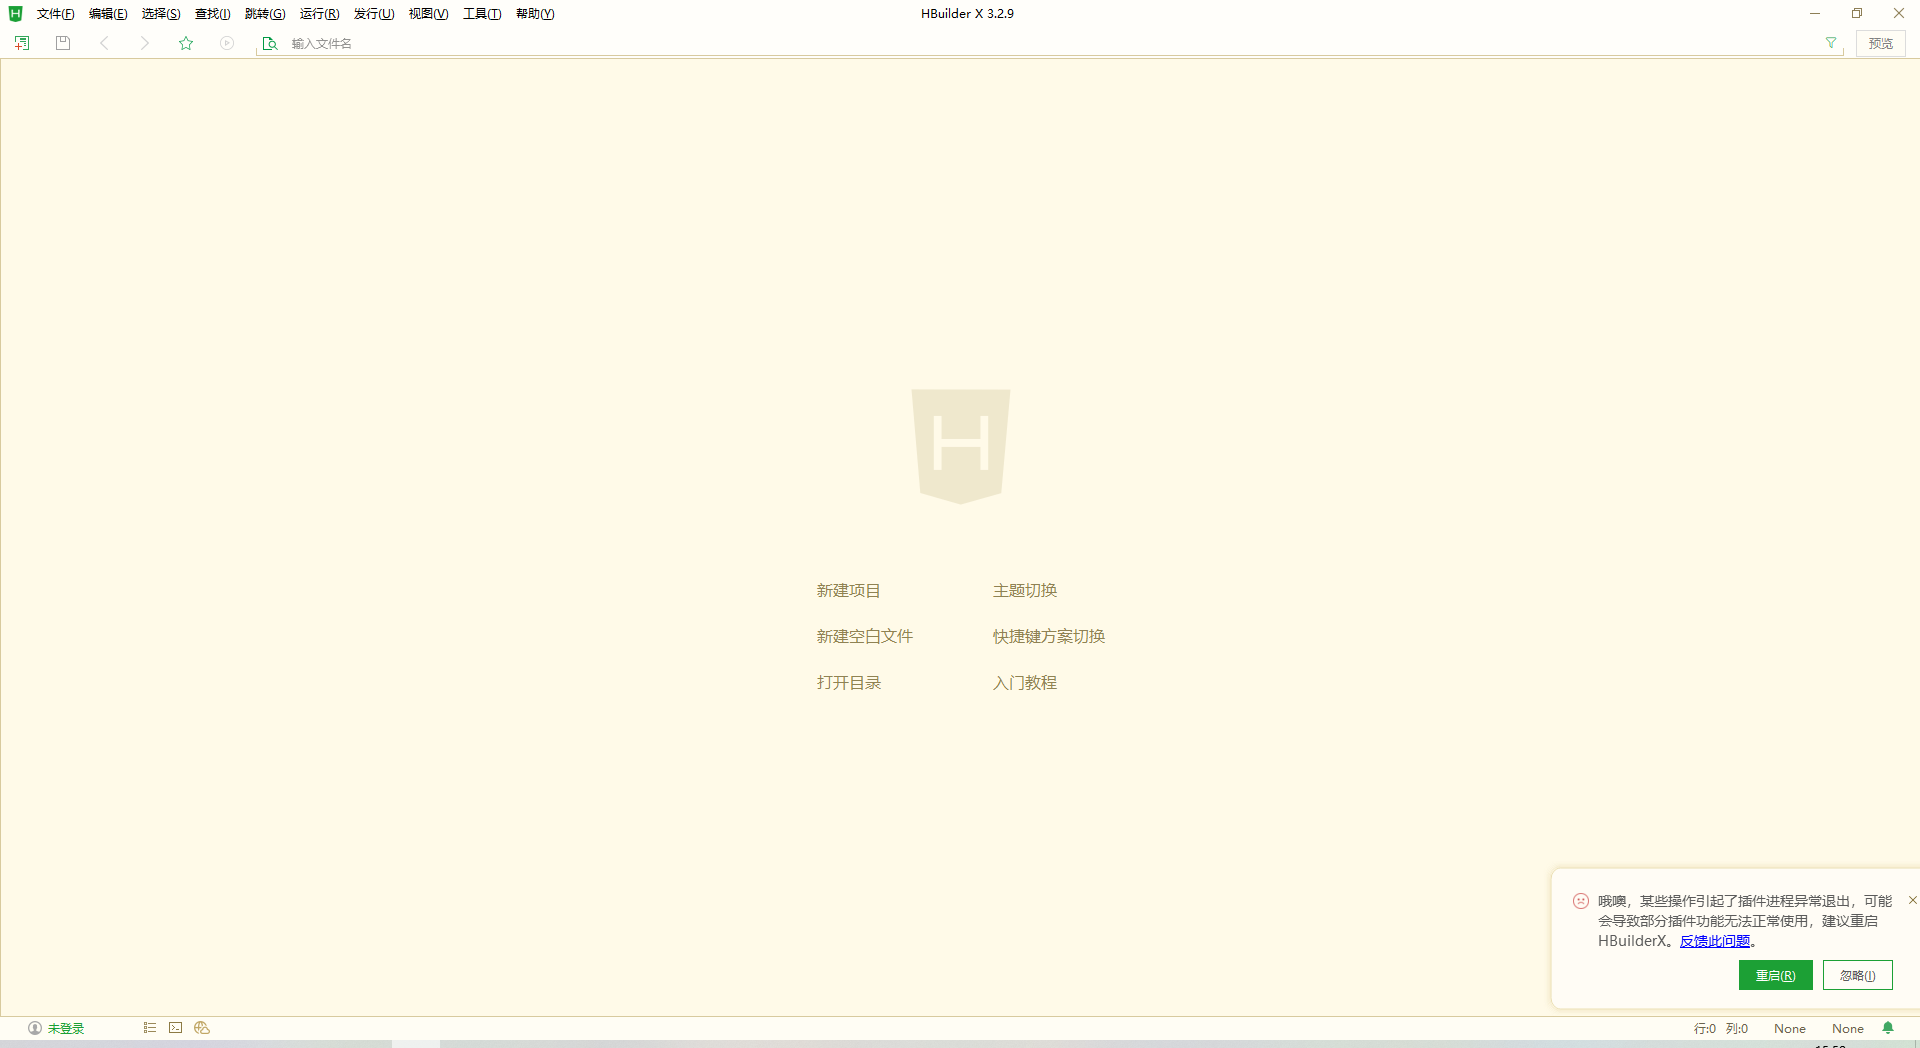Click the 反馈此问题 feedback link
1920x1048 pixels.
point(1715,941)
